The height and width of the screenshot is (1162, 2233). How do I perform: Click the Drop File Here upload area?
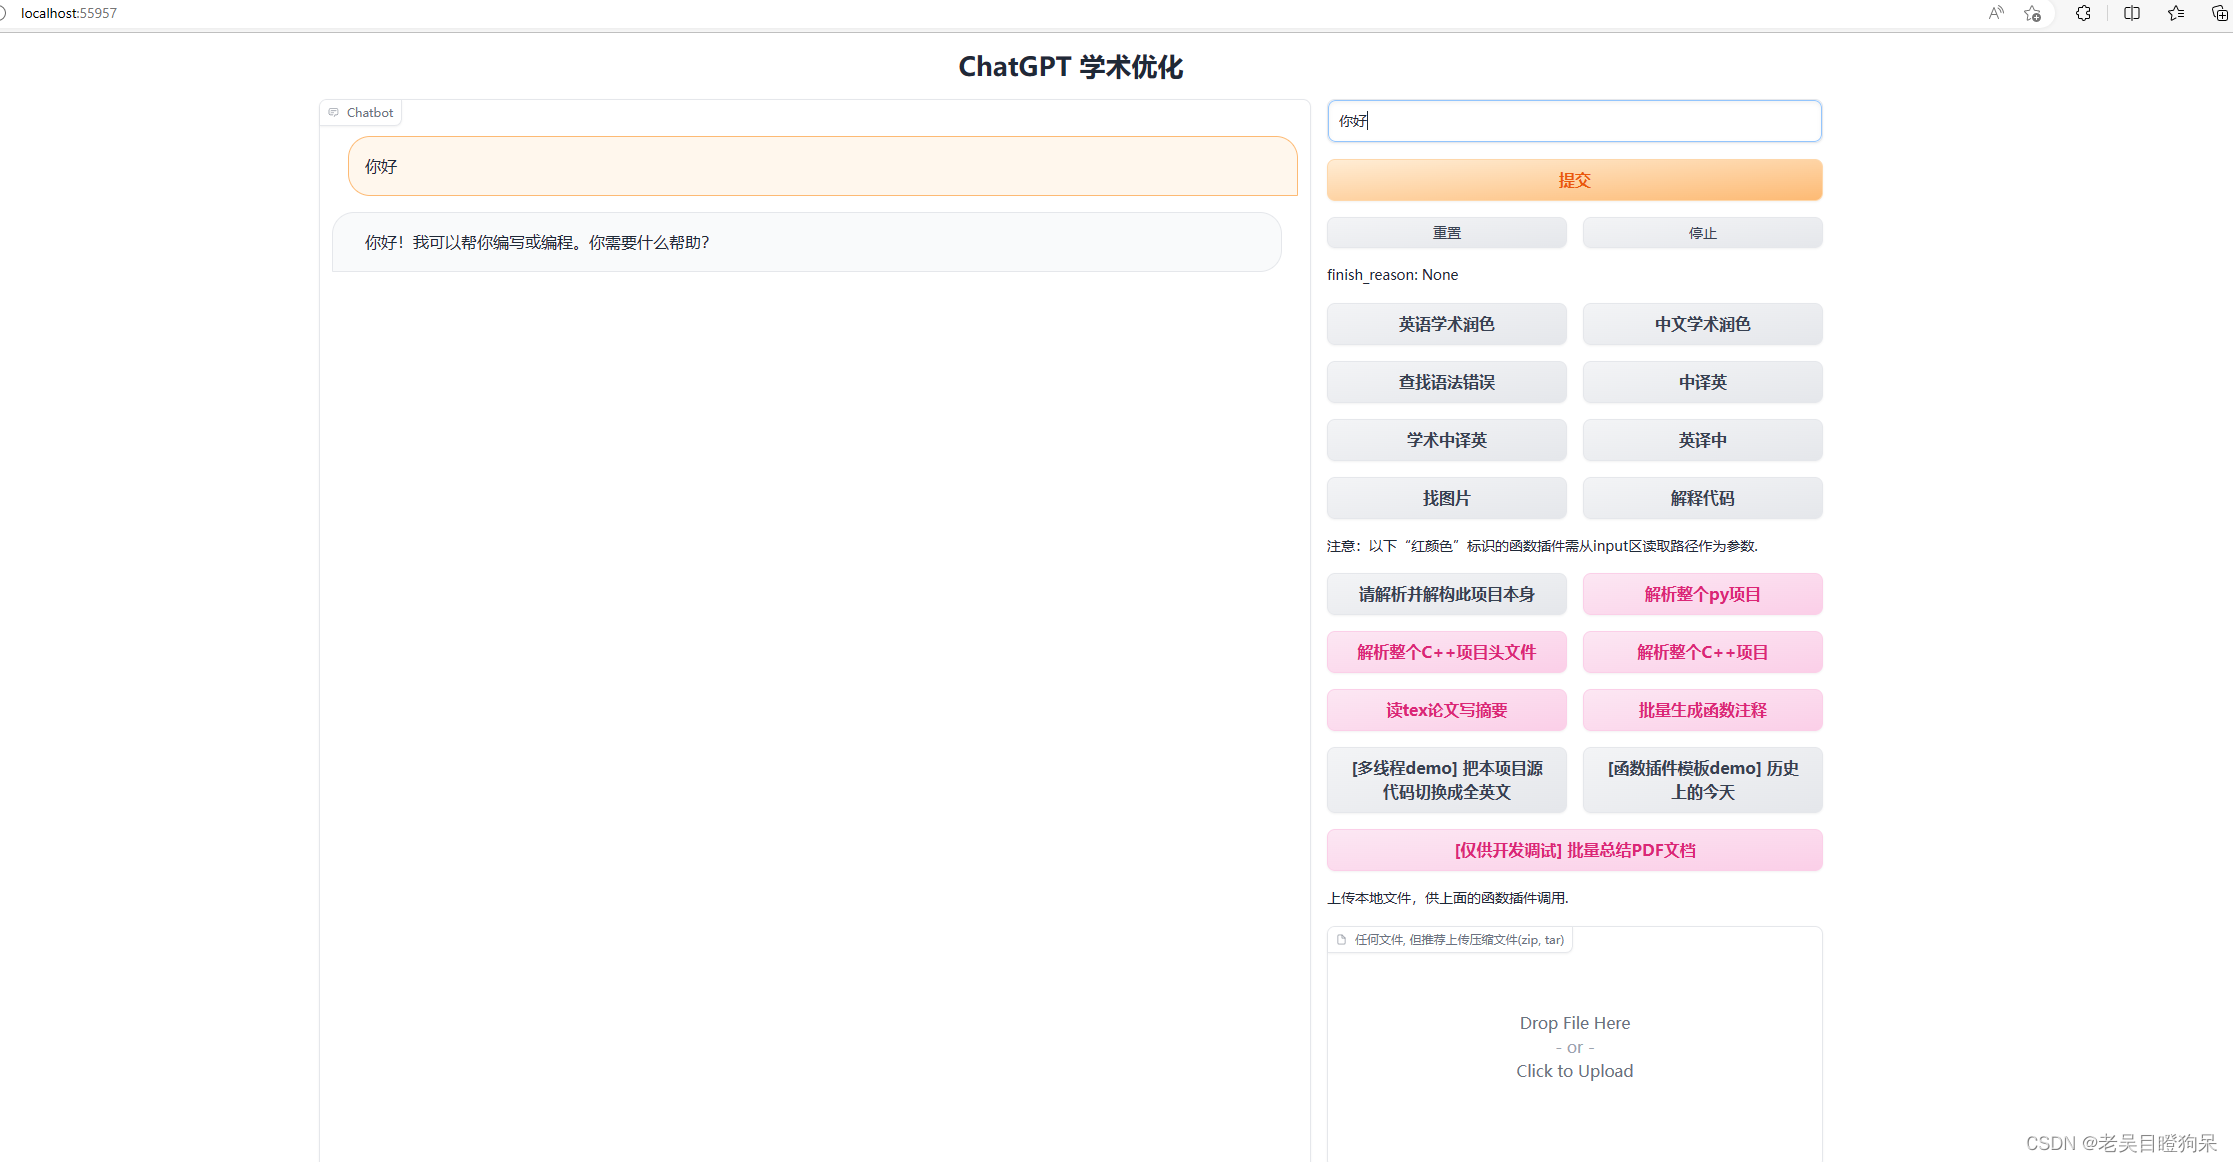click(1574, 1046)
